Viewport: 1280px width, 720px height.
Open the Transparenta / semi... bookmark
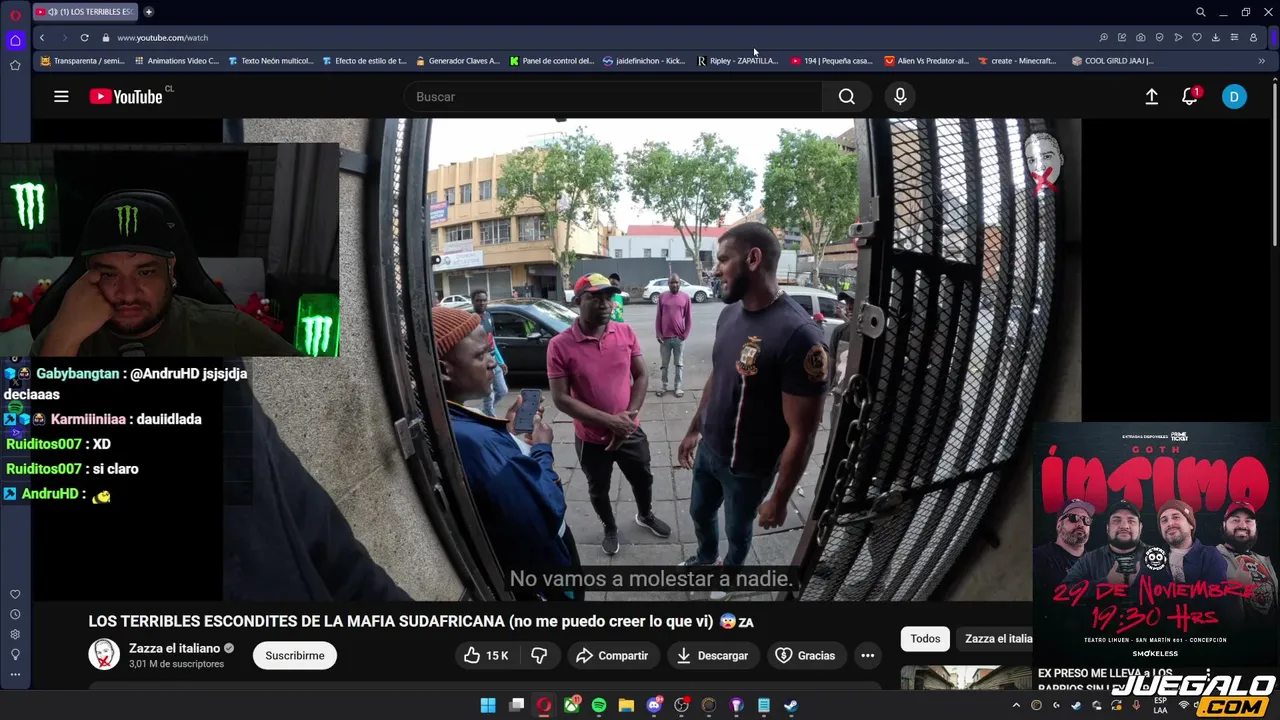(82, 61)
